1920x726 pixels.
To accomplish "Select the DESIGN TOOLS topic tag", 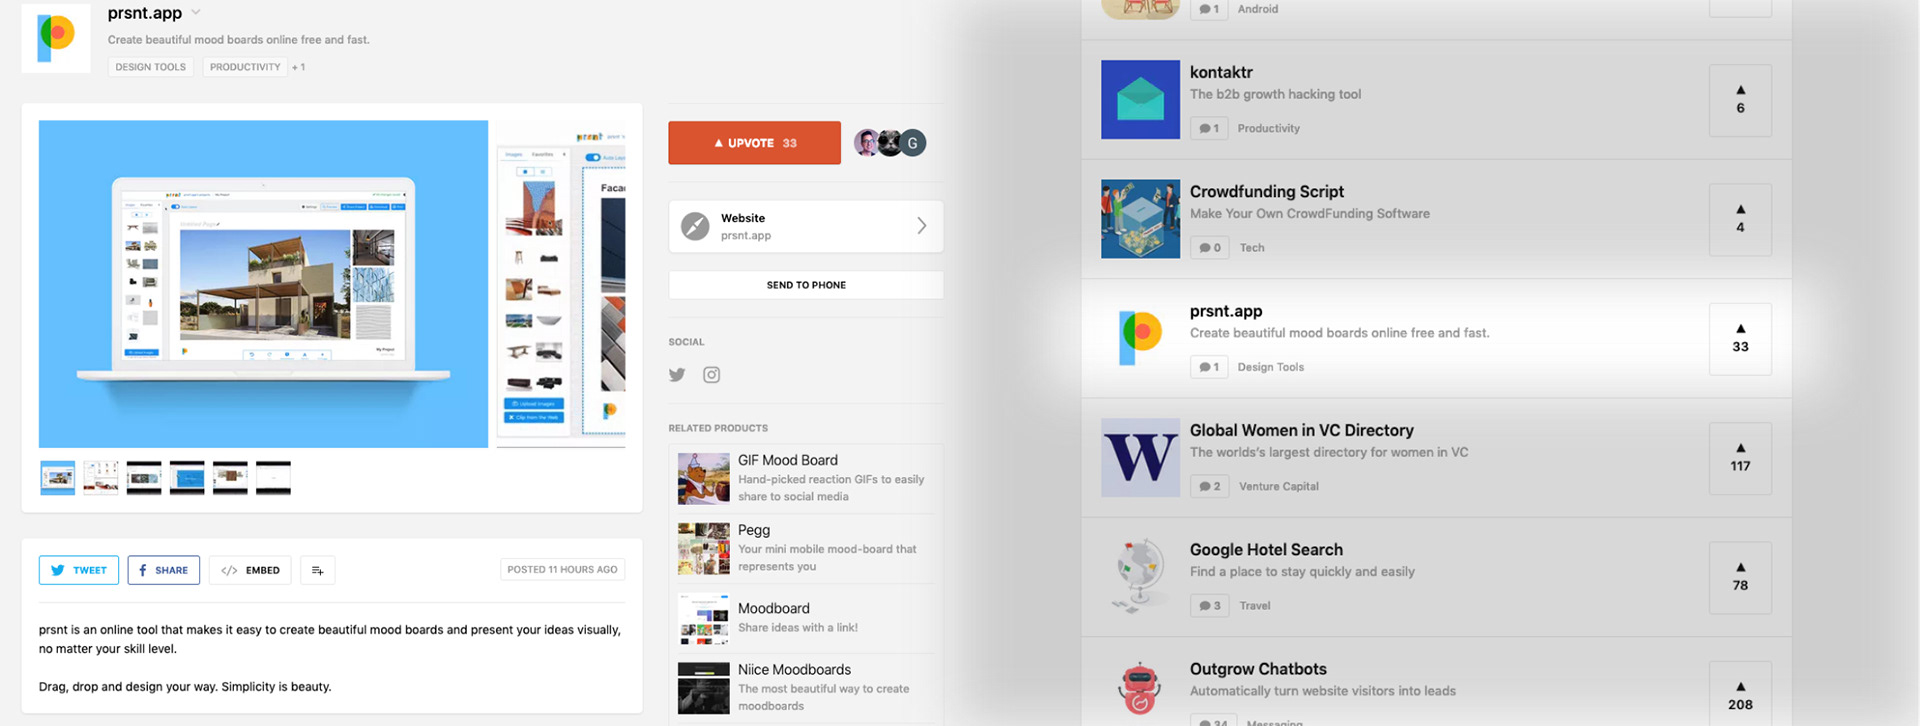I will (150, 67).
